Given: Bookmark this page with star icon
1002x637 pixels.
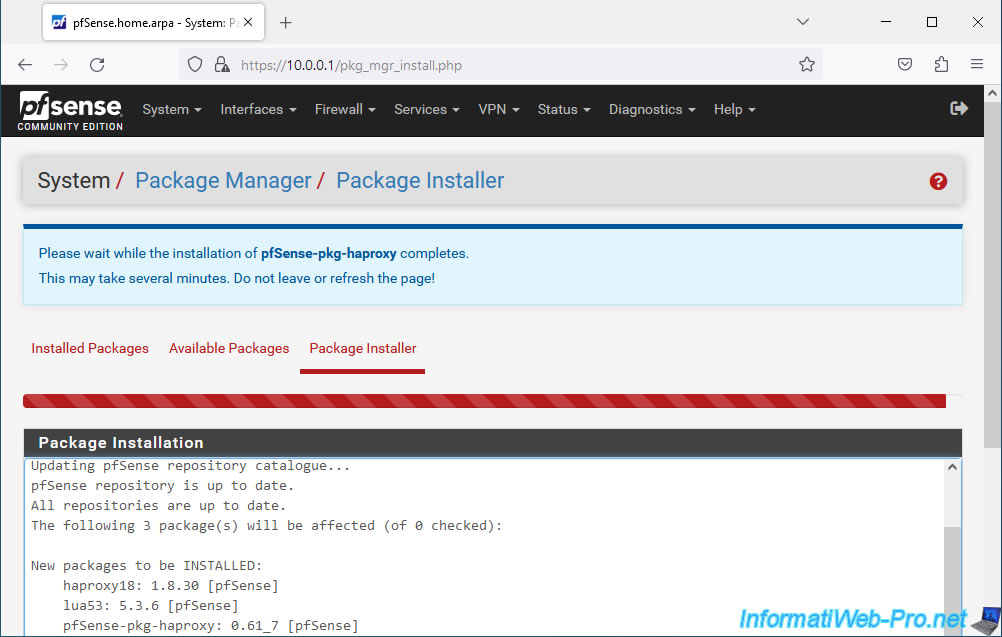Looking at the screenshot, I should [x=806, y=65].
